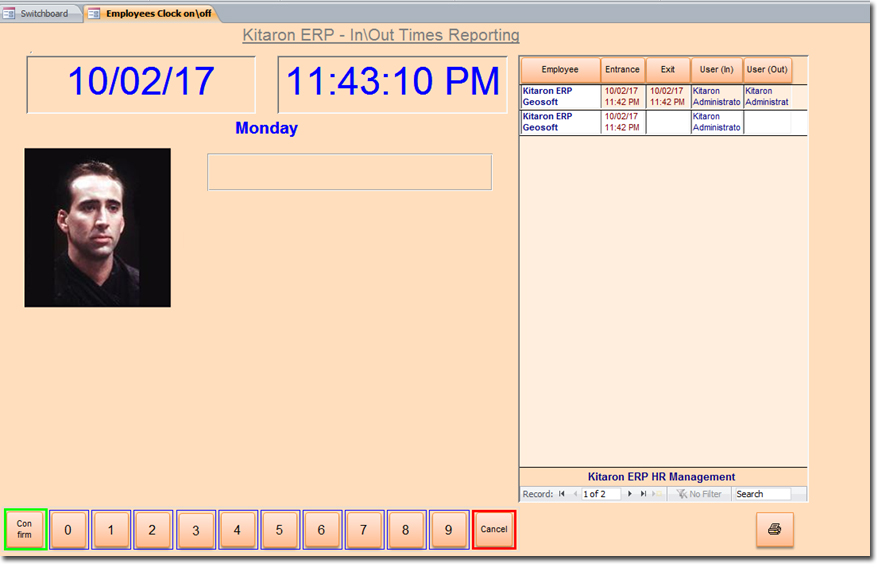Screen dimensions: 887x573
Task: Tap keypad digit 5
Action: [279, 530]
